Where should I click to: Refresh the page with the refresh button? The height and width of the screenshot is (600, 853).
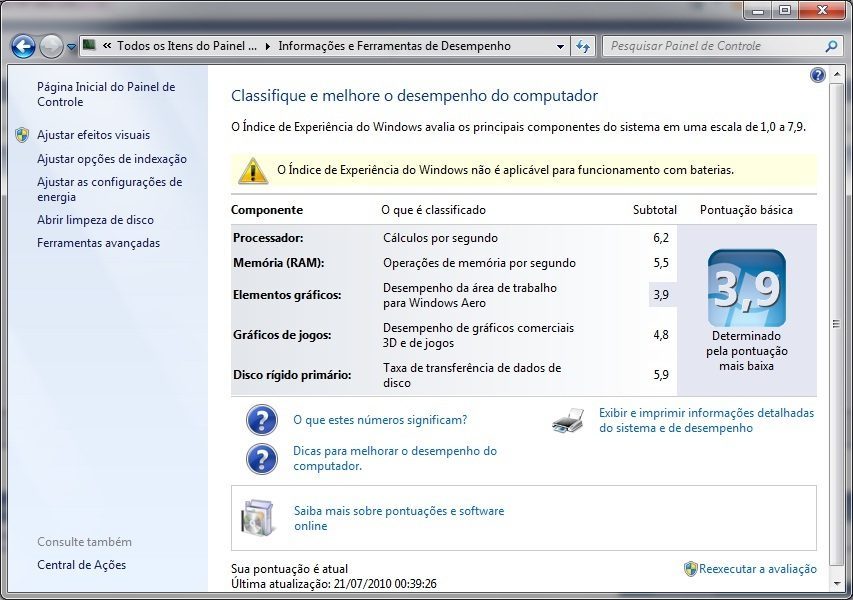[x=583, y=47]
